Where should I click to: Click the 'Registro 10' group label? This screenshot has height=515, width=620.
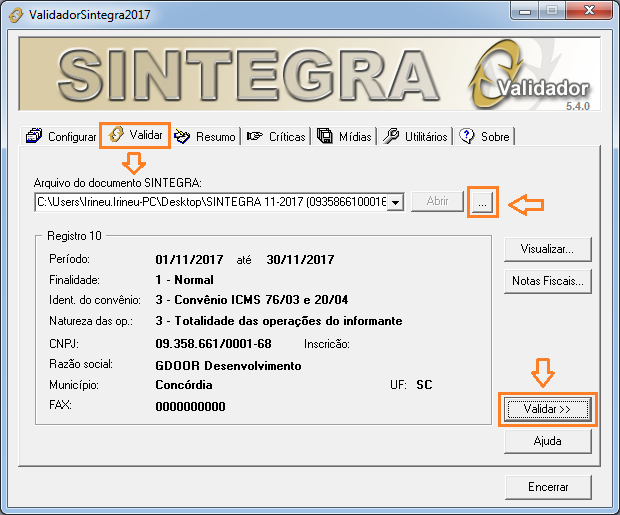coord(74,236)
